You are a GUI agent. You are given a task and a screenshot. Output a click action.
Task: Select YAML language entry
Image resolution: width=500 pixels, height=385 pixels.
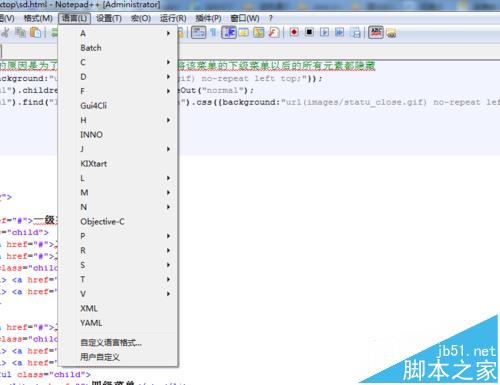[118, 323]
